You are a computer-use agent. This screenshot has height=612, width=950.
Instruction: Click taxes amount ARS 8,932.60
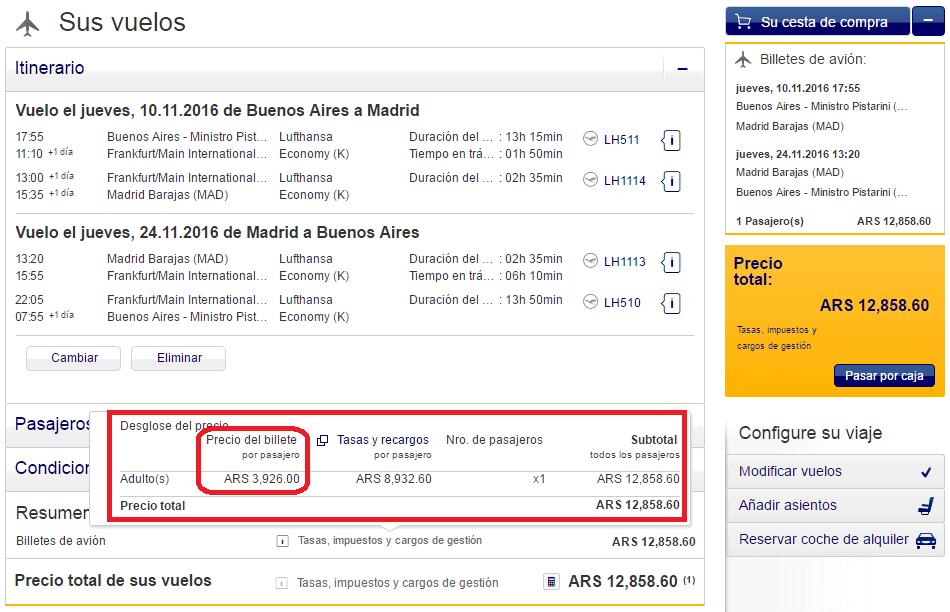coord(394,479)
